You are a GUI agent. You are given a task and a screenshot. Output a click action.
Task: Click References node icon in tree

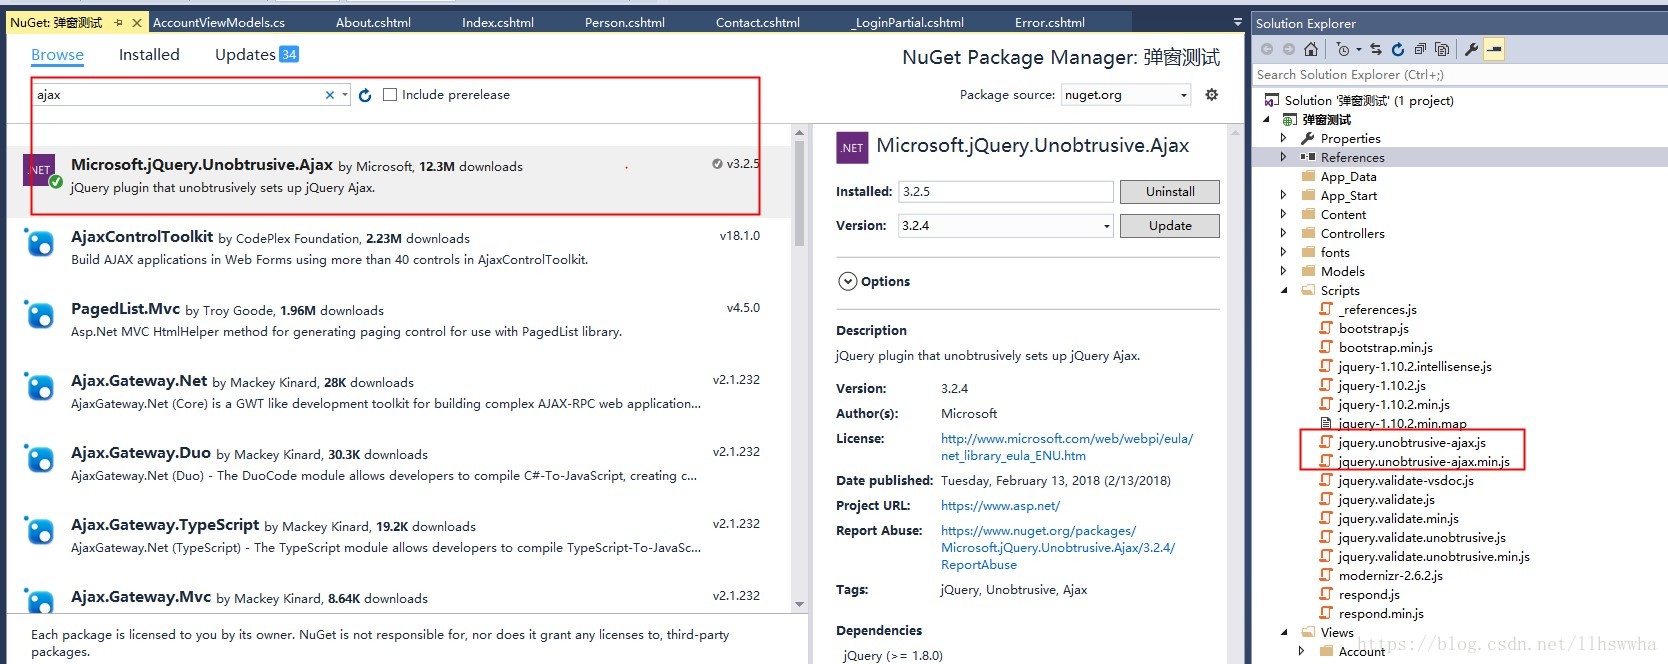tap(1308, 157)
